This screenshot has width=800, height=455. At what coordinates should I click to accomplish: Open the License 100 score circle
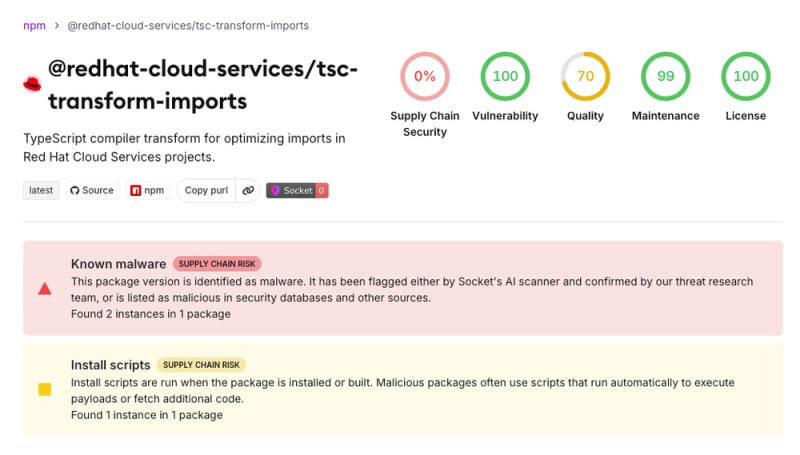click(745, 76)
